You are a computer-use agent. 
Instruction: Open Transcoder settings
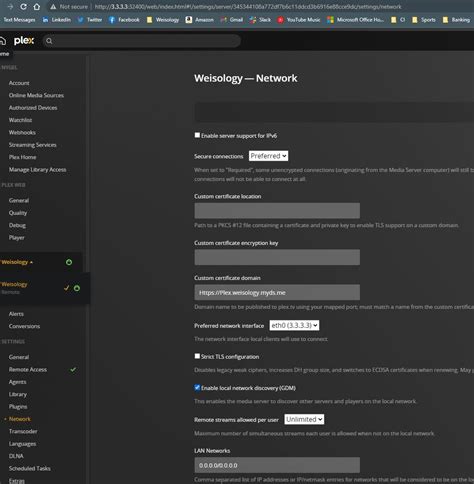click(x=23, y=431)
